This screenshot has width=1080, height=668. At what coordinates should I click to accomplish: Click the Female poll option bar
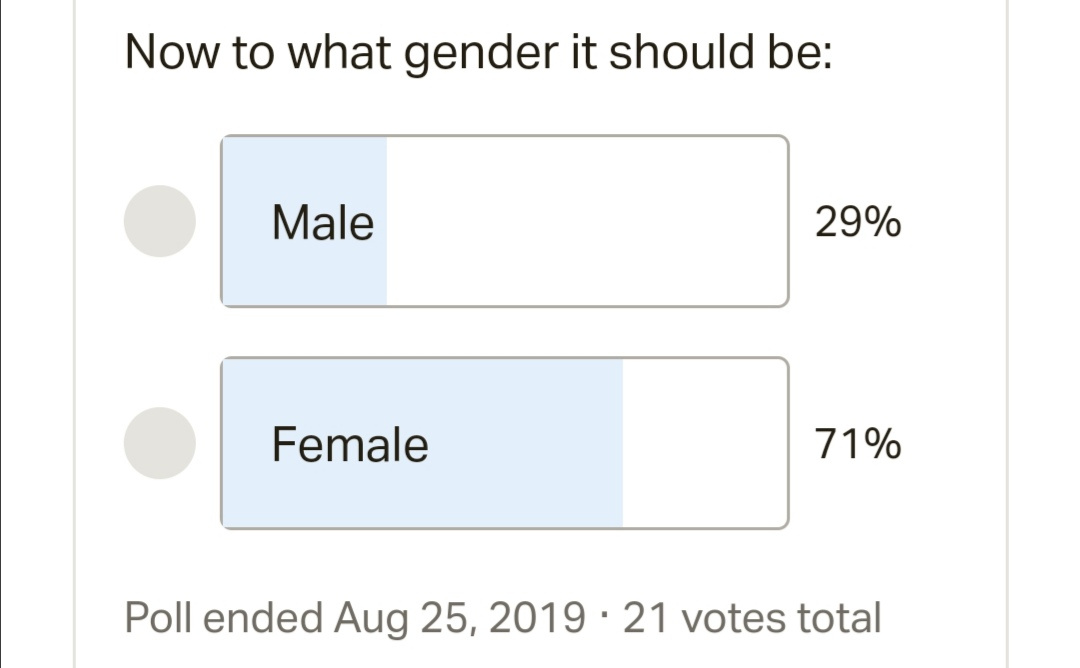[504, 442]
